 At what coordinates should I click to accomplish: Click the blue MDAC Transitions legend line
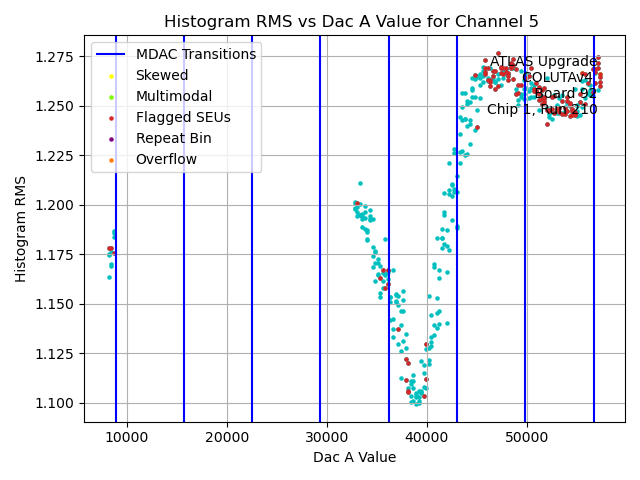click(x=112, y=54)
